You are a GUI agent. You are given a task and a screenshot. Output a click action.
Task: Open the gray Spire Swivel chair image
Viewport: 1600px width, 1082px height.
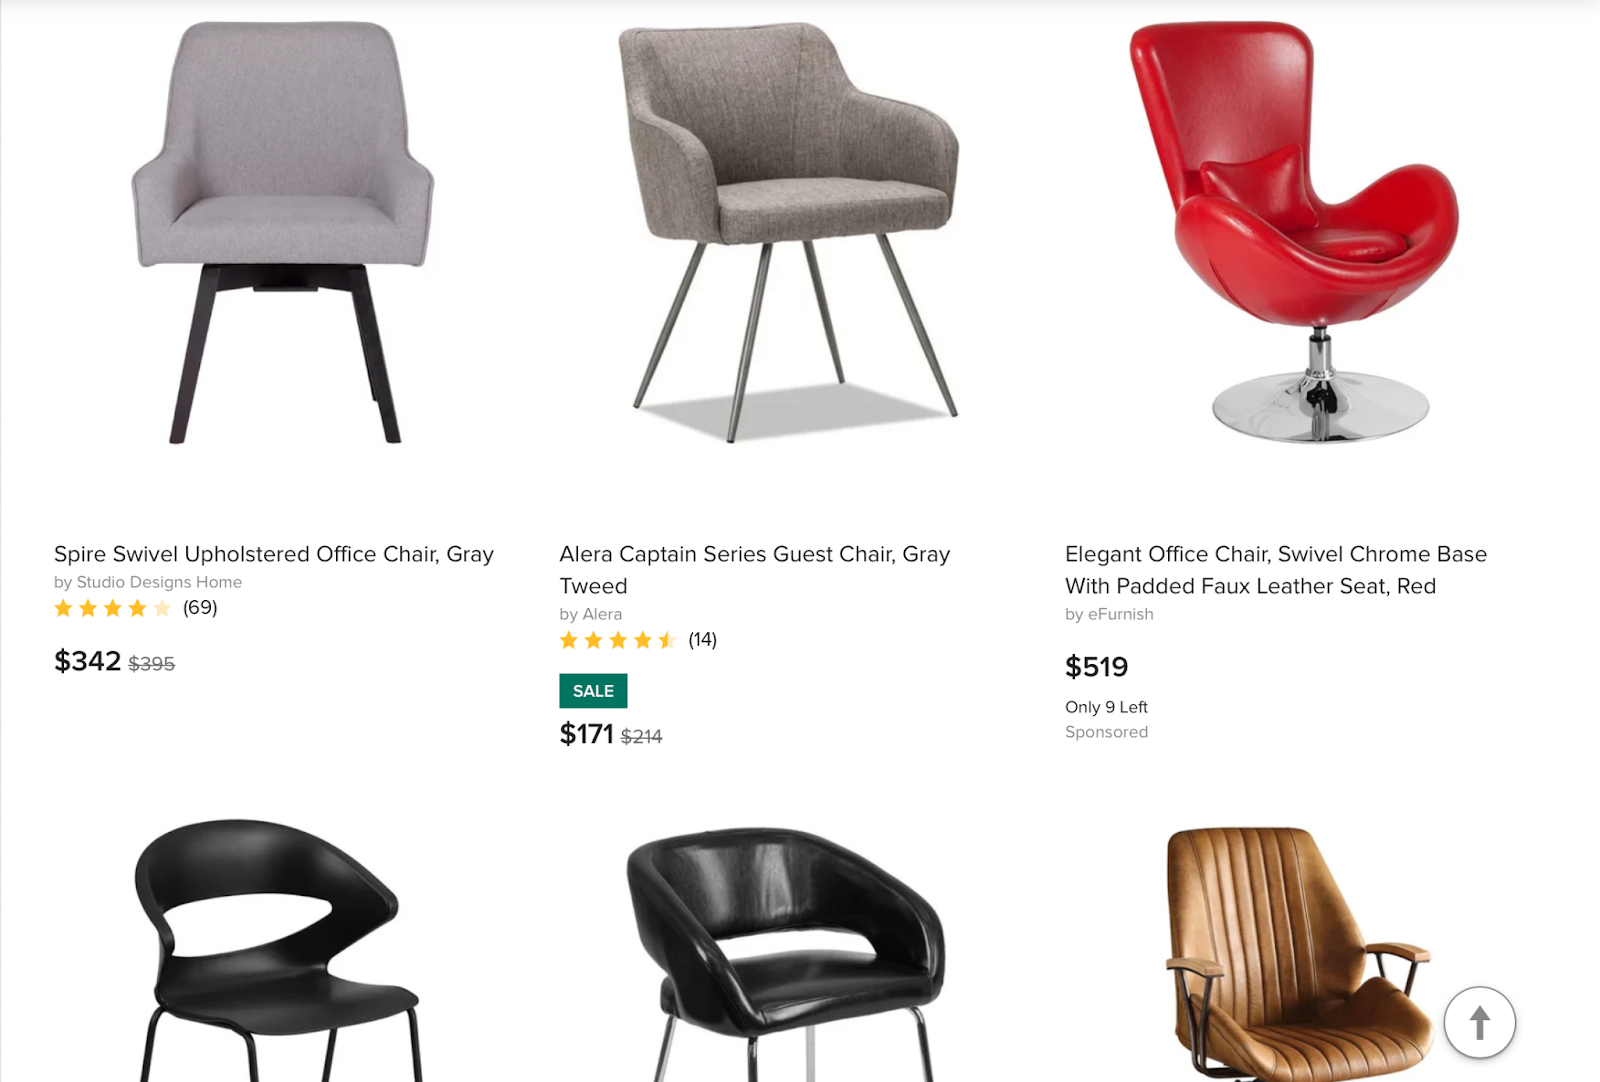coord(283,232)
